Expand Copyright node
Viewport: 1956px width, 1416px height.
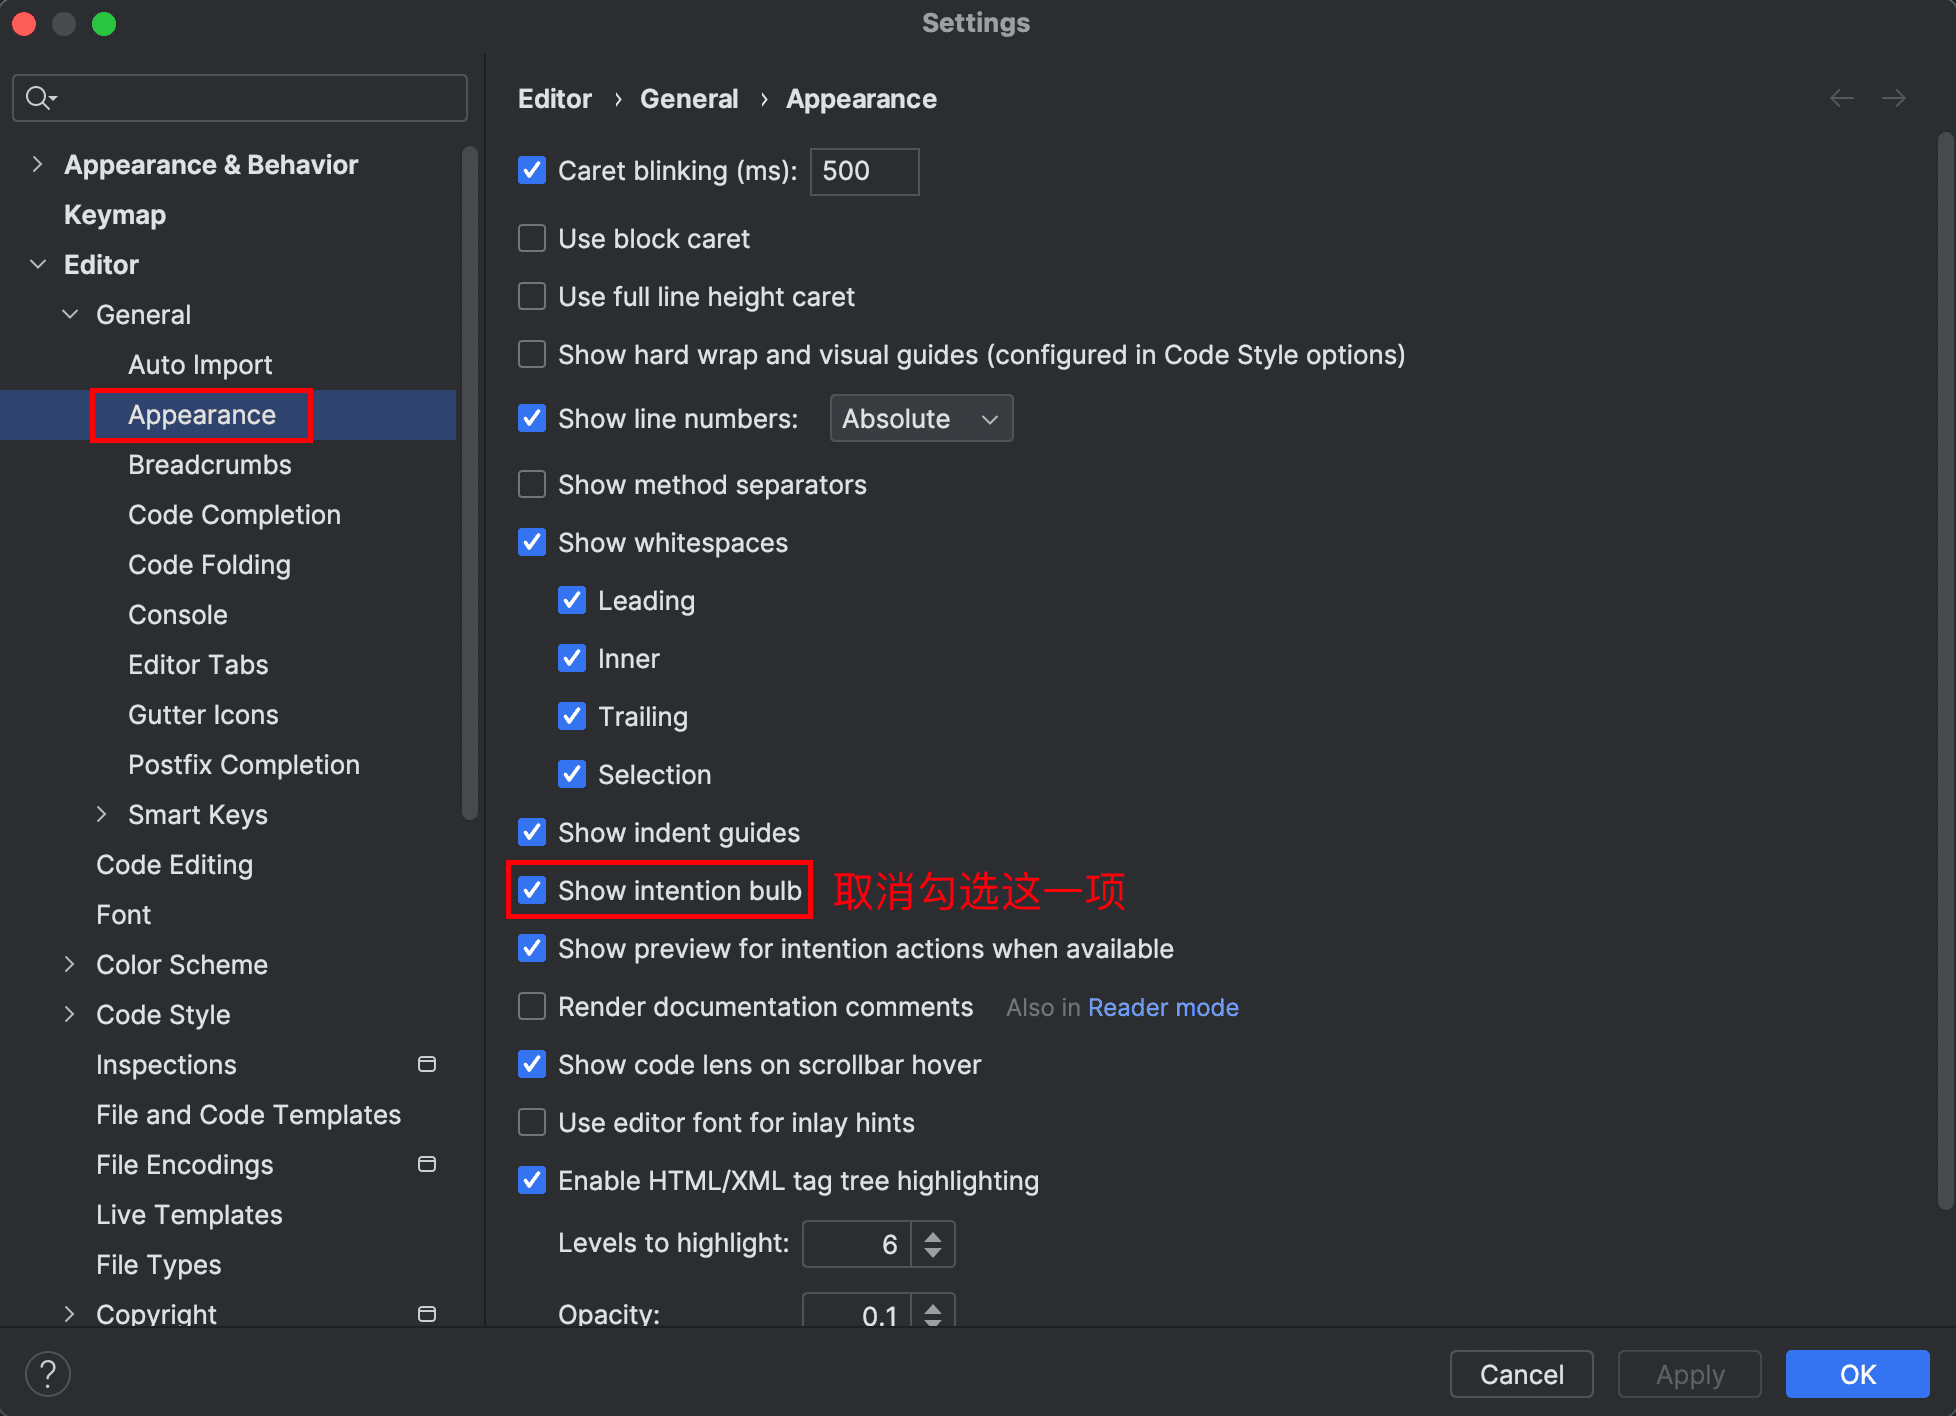click(x=70, y=1314)
